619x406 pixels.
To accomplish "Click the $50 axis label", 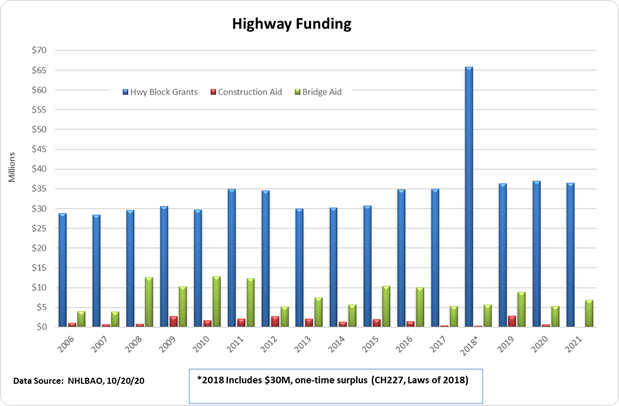I will point(39,130).
